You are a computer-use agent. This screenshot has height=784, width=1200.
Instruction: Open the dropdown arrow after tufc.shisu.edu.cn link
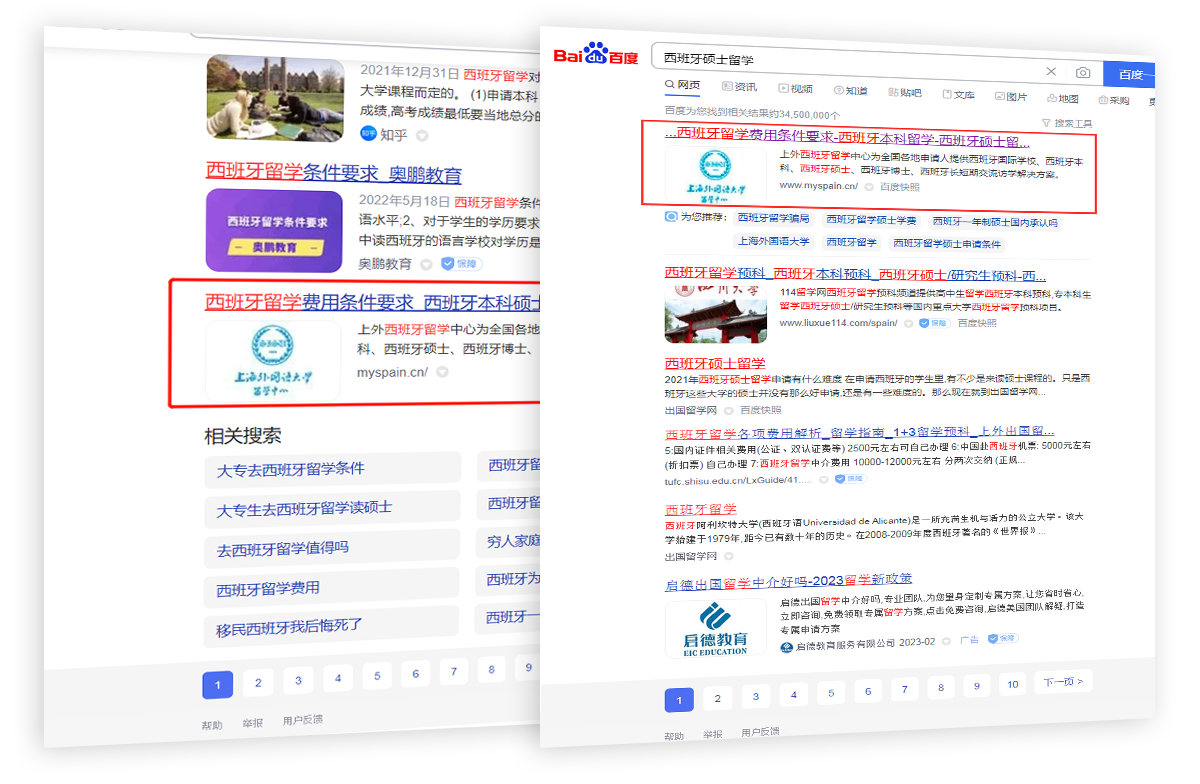click(x=823, y=480)
